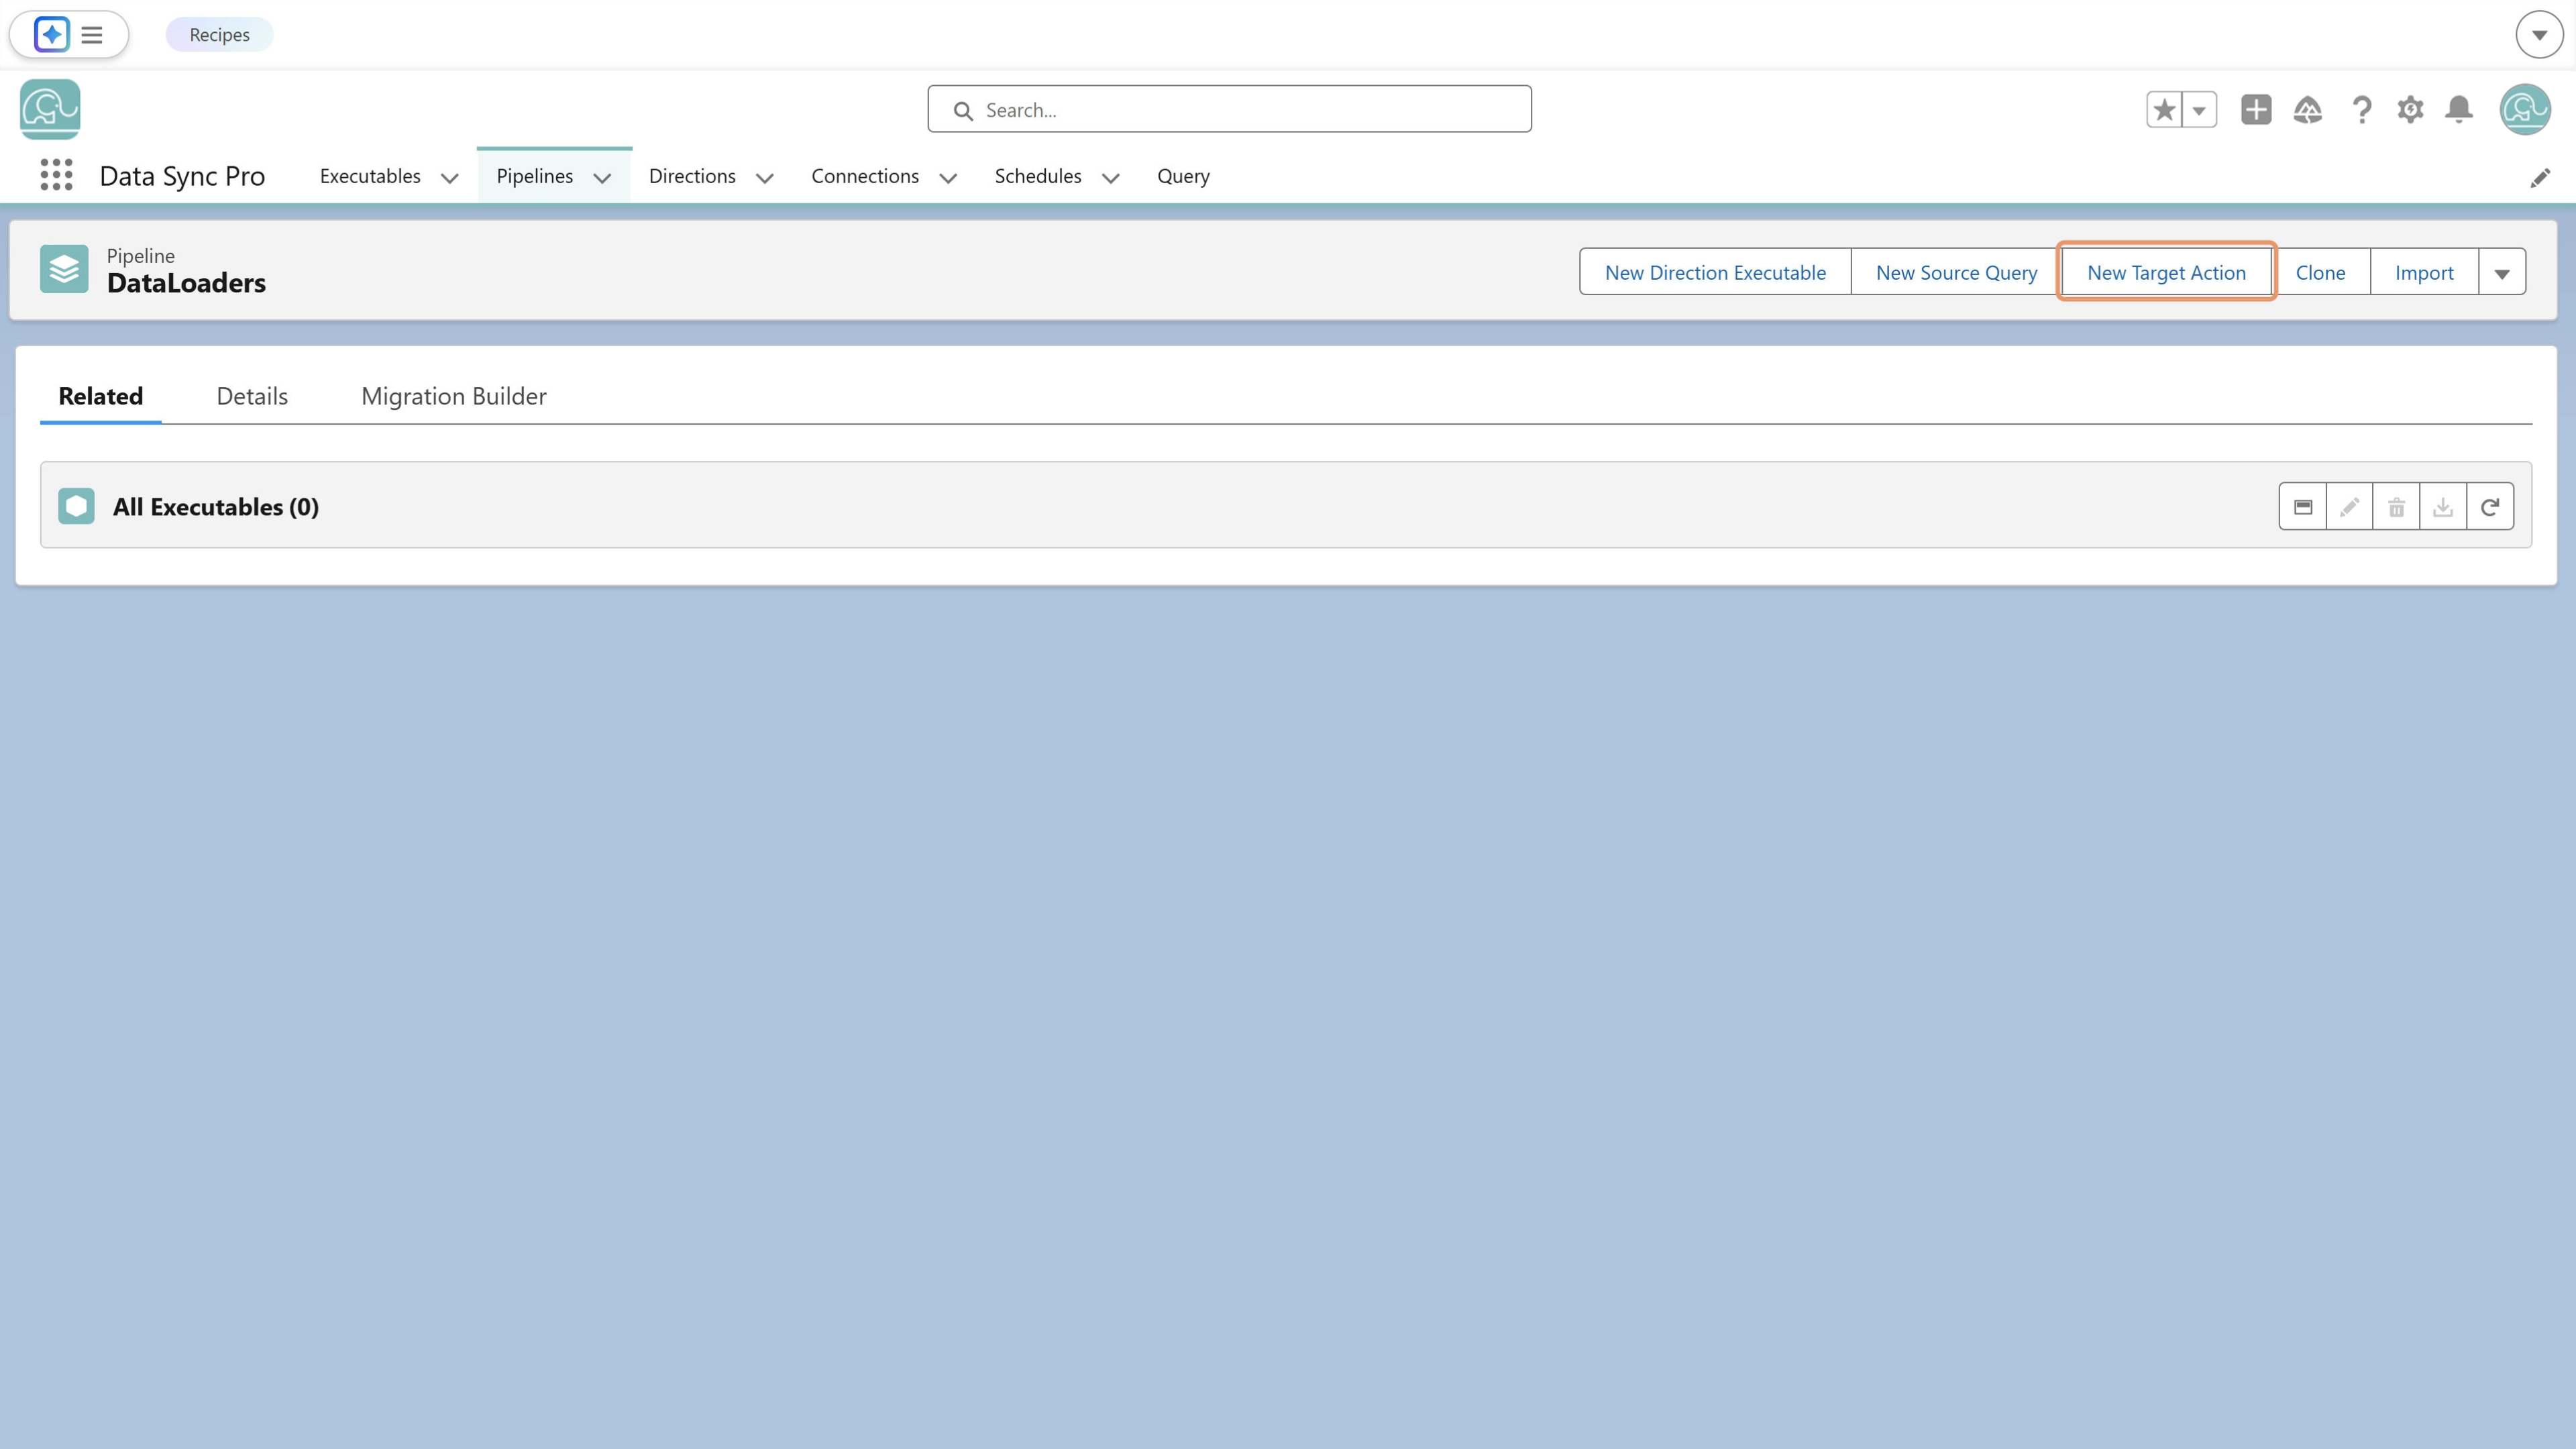Click the DataLoaders pipeline title

click(186, 283)
